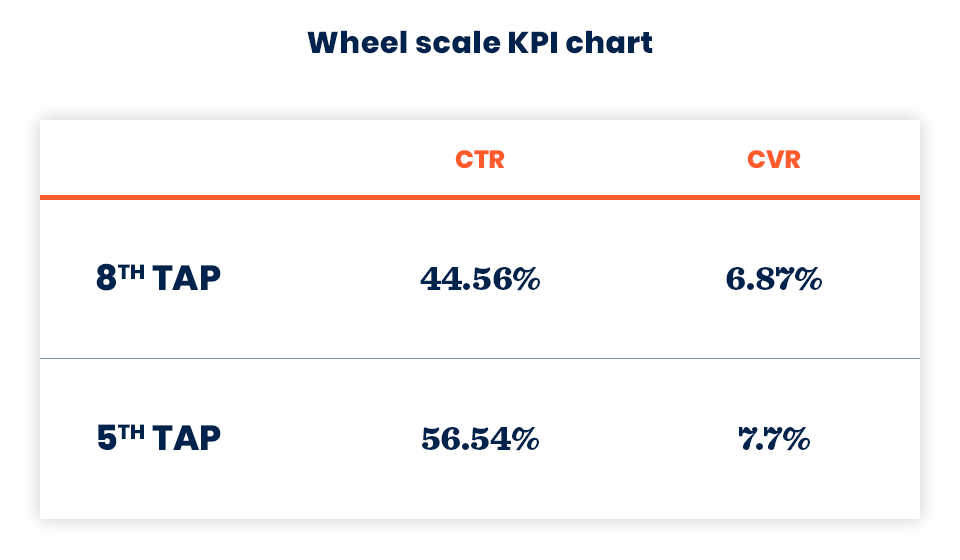960x560 pixels.
Task: Click the orange header divider line
Action: pos(480,197)
